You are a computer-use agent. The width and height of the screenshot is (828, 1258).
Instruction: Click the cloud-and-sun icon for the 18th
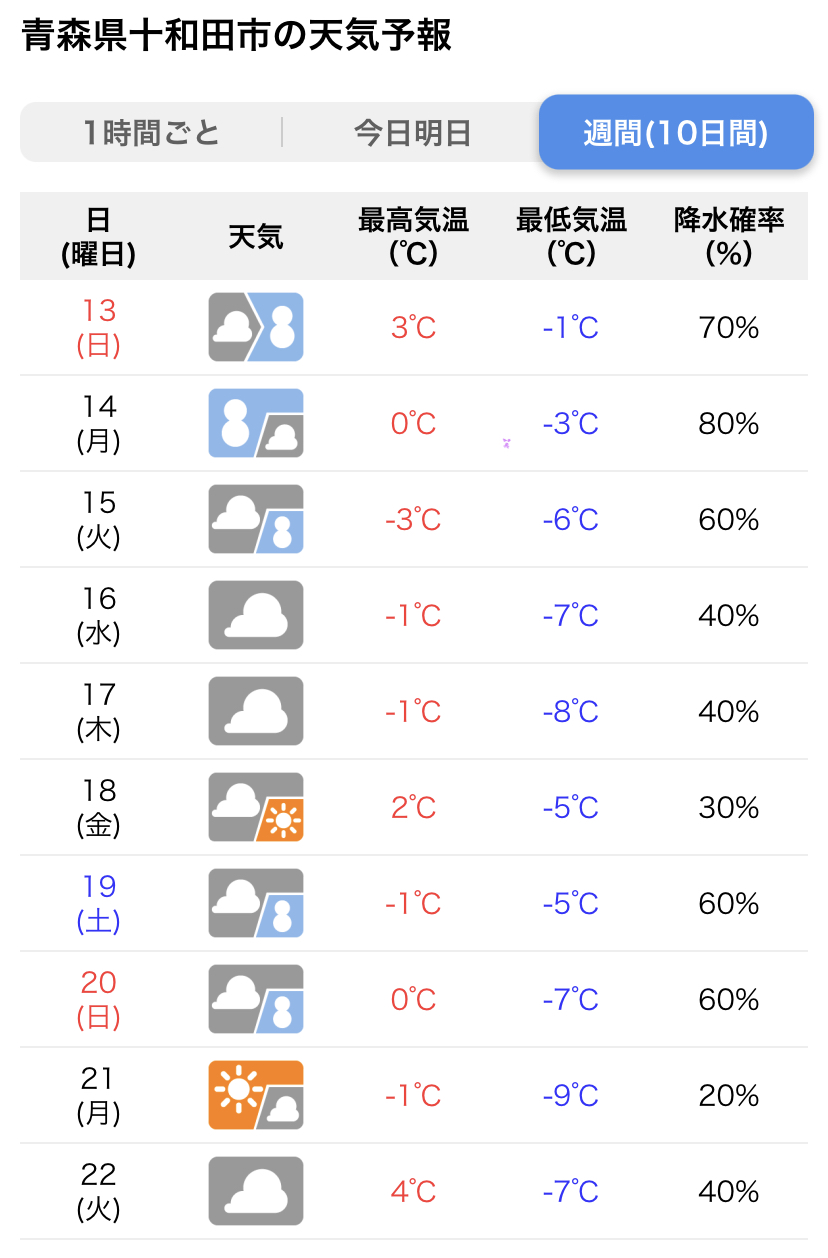[256, 807]
